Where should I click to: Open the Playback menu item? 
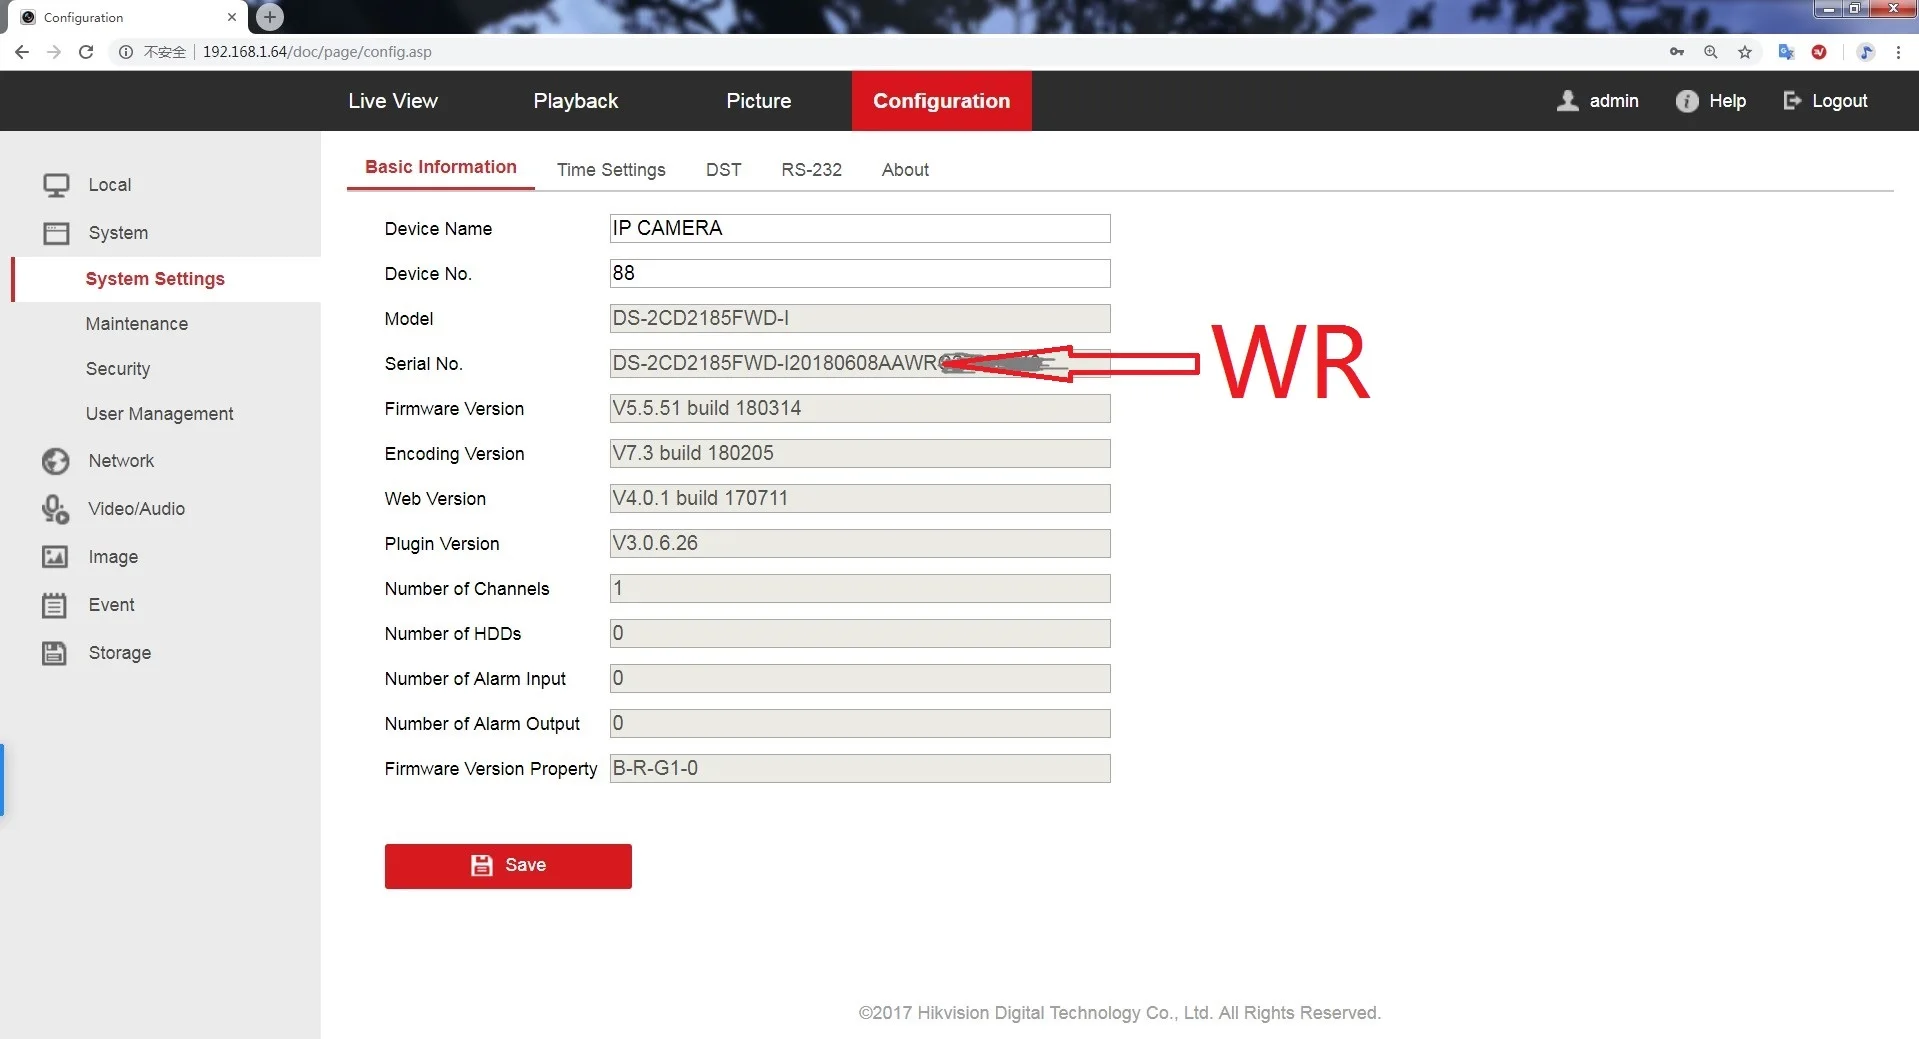pyautogui.click(x=576, y=101)
